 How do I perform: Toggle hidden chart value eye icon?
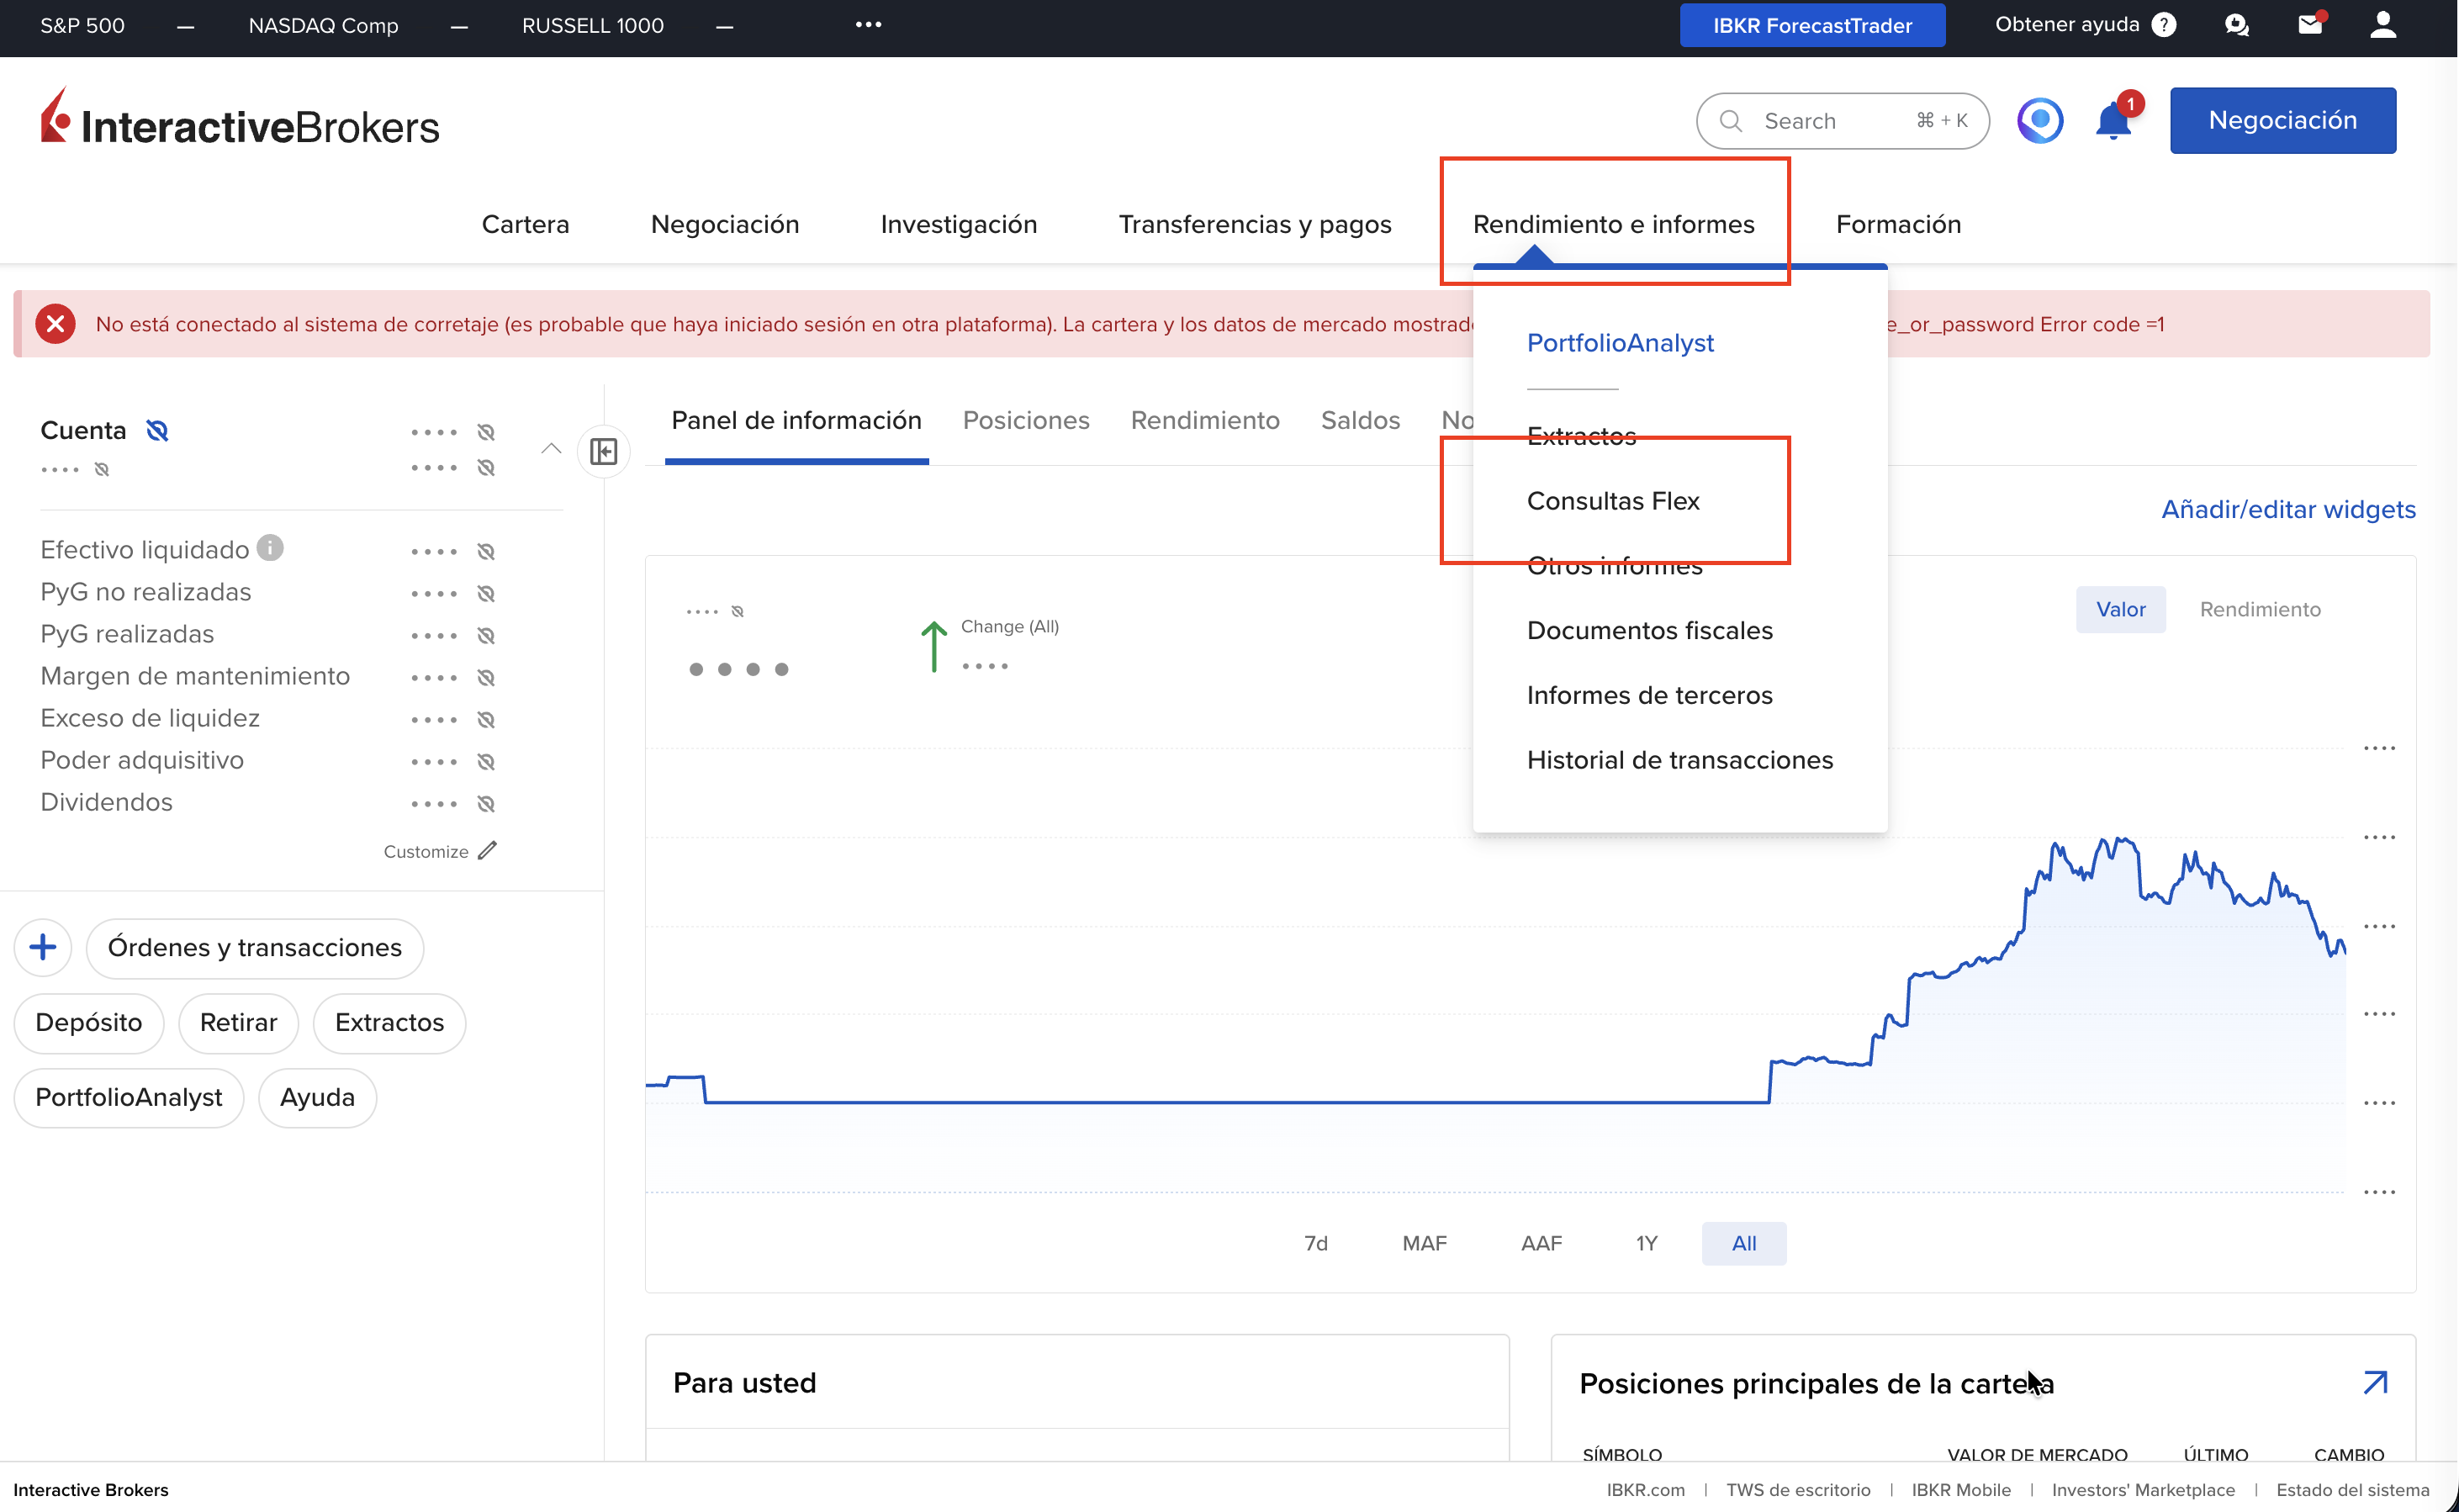click(x=738, y=611)
